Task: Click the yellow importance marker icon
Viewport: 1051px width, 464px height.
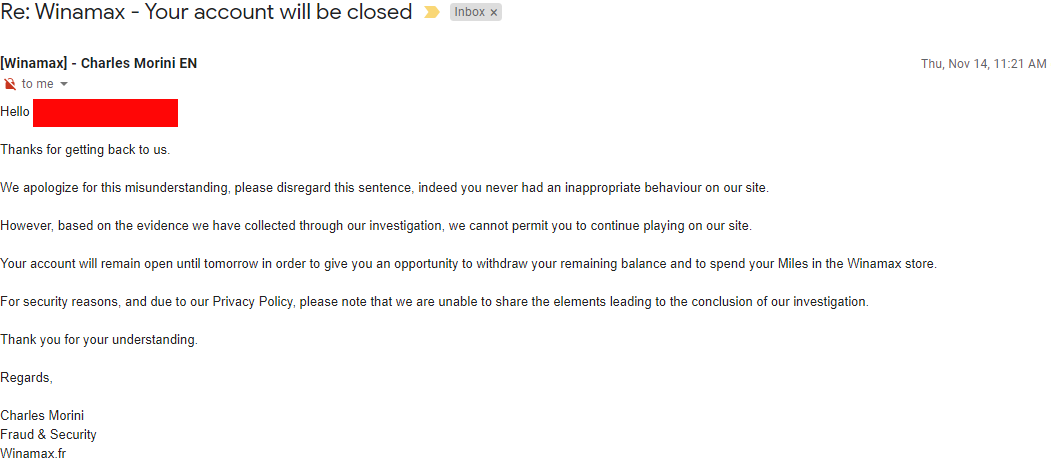Action: point(431,12)
